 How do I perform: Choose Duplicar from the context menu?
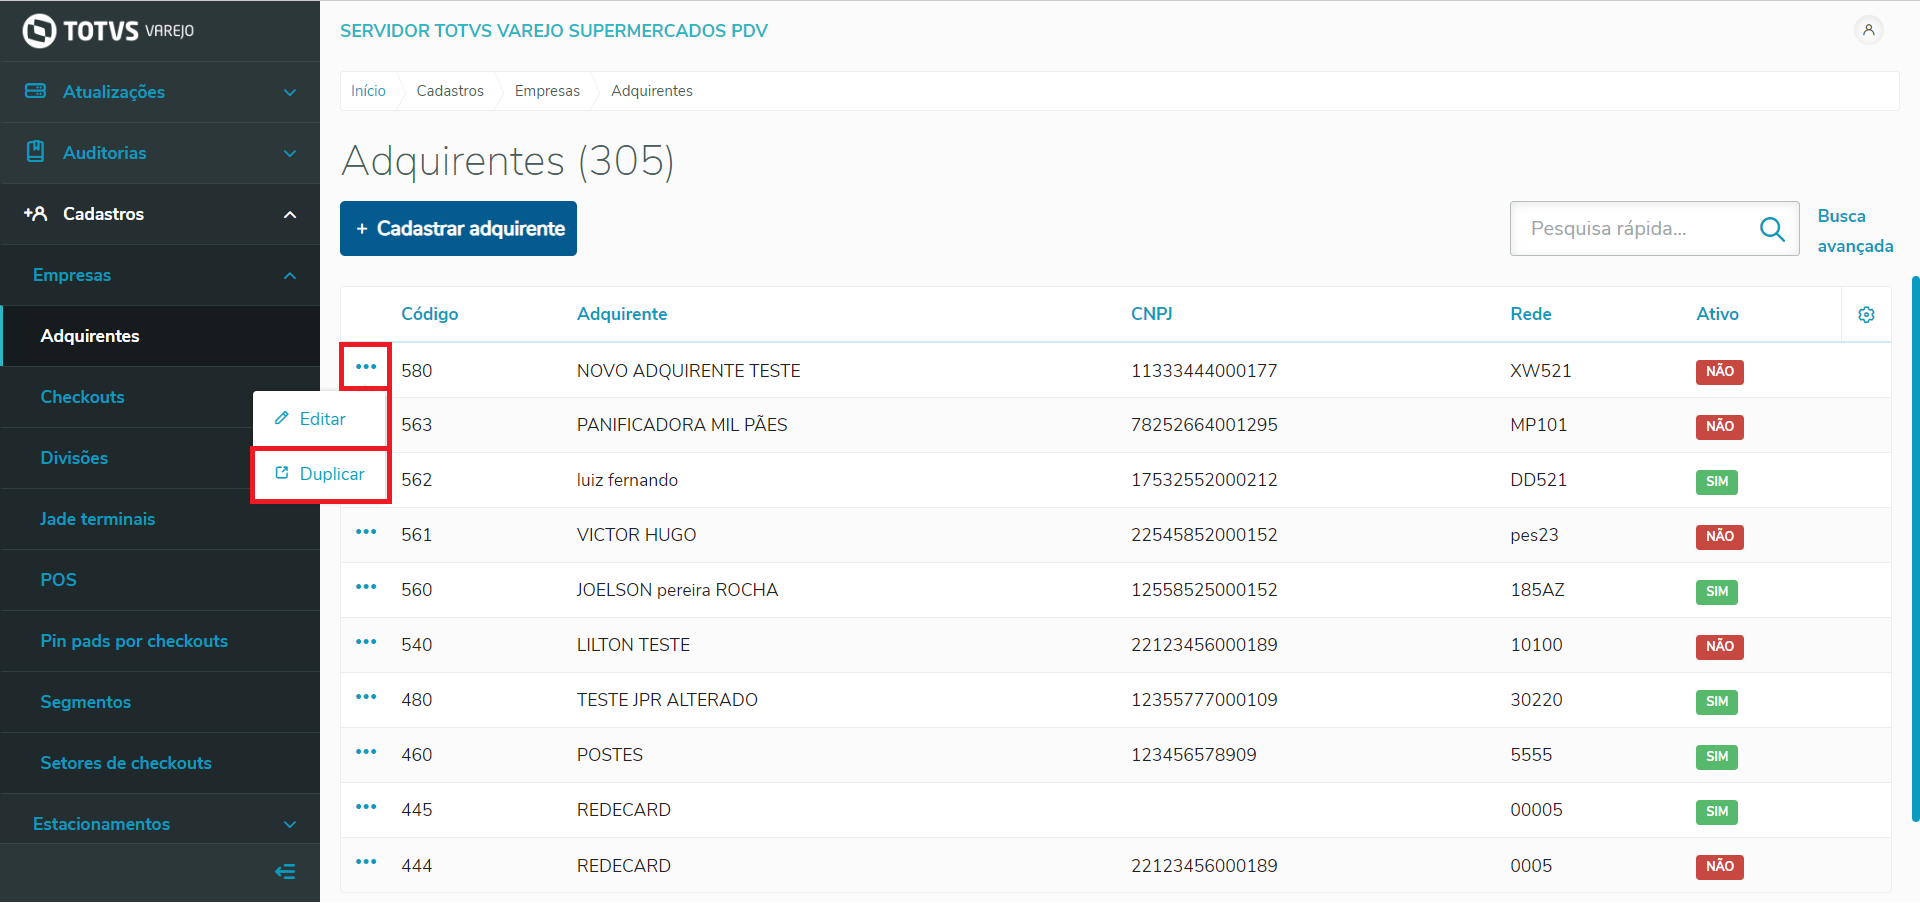320,474
